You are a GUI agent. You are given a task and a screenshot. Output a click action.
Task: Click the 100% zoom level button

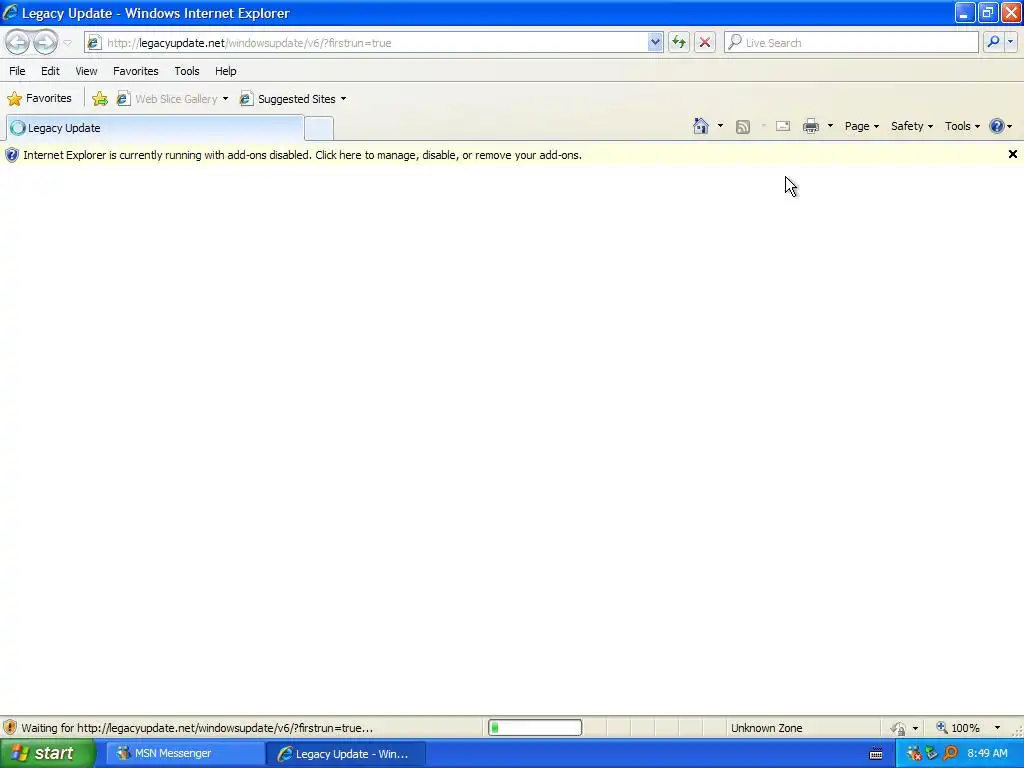(x=958, y=728)
